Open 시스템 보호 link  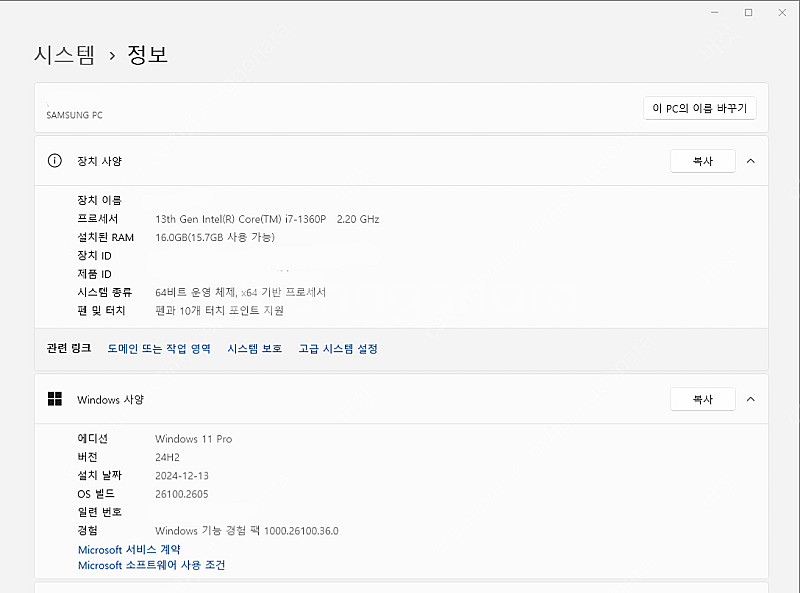[x=255, y=349]
